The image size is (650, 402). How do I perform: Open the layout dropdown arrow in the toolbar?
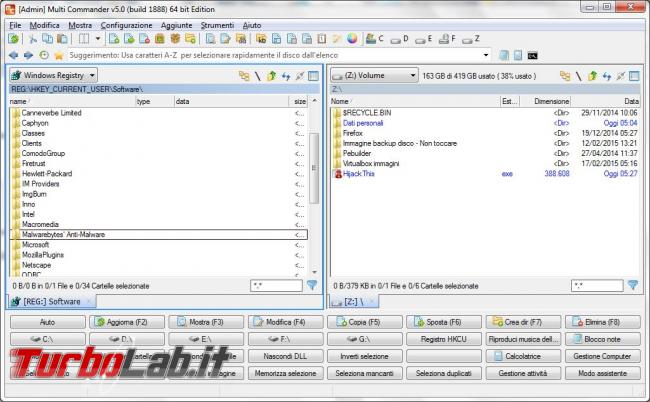point(98,39)
